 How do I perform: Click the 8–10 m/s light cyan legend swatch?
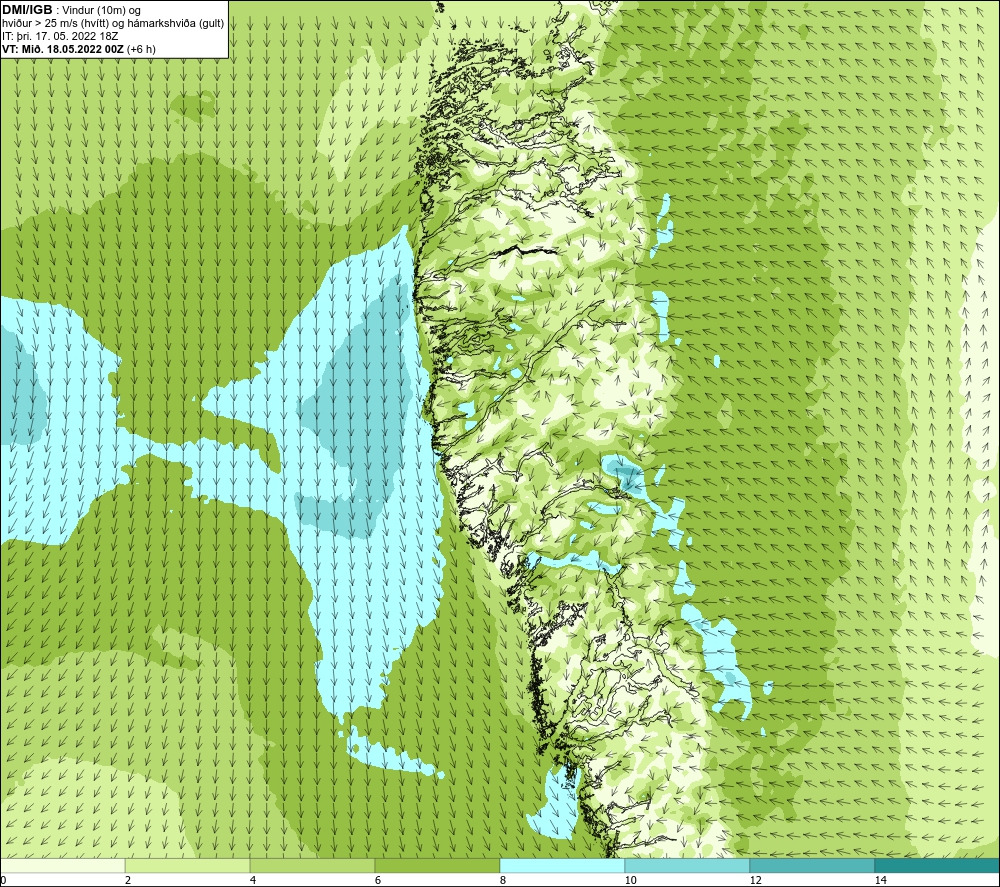[x=562, y=865]
